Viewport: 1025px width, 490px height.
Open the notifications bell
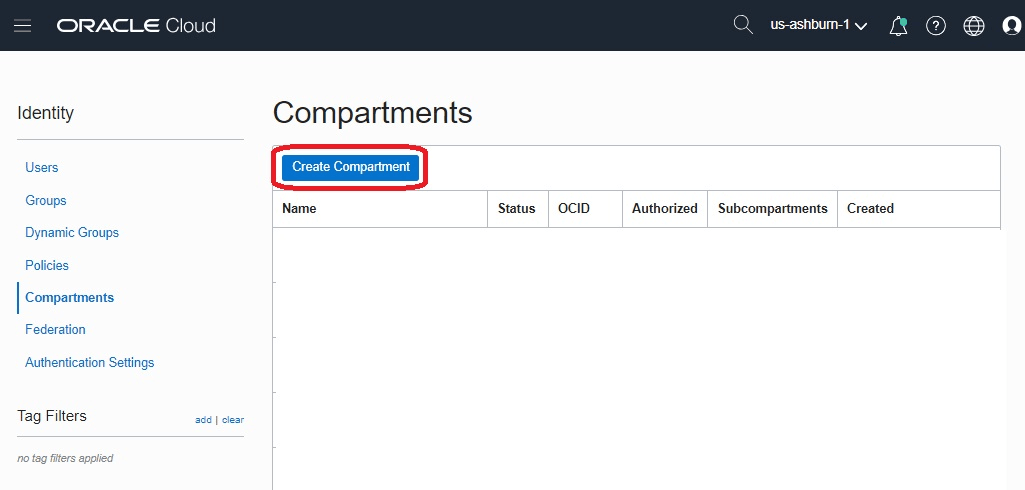click(x=898, y=25)
